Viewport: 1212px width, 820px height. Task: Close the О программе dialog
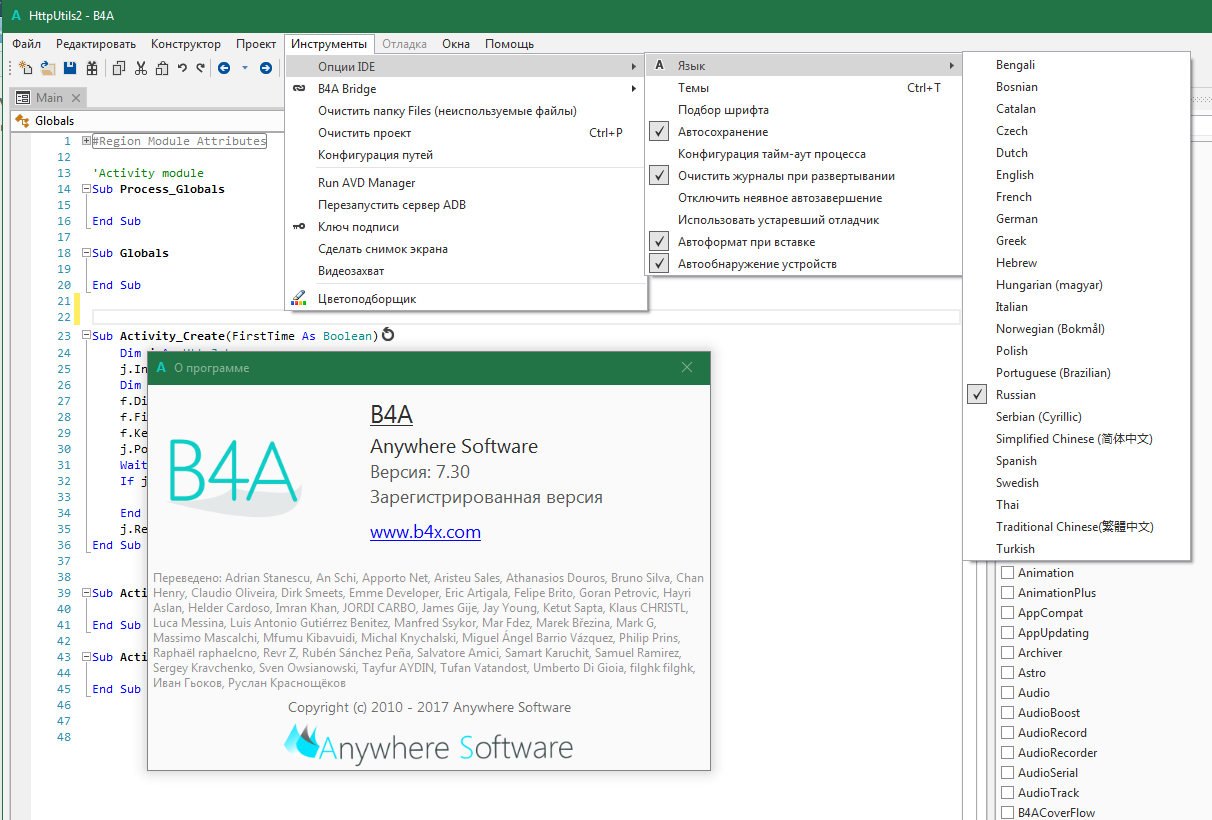coord(687,367)
